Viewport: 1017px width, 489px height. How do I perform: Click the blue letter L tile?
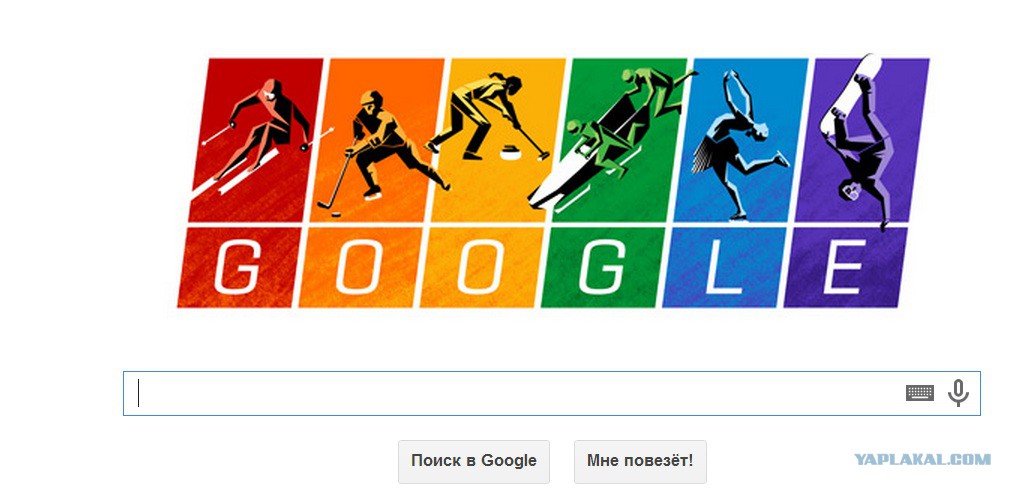(x=724, y=267)
